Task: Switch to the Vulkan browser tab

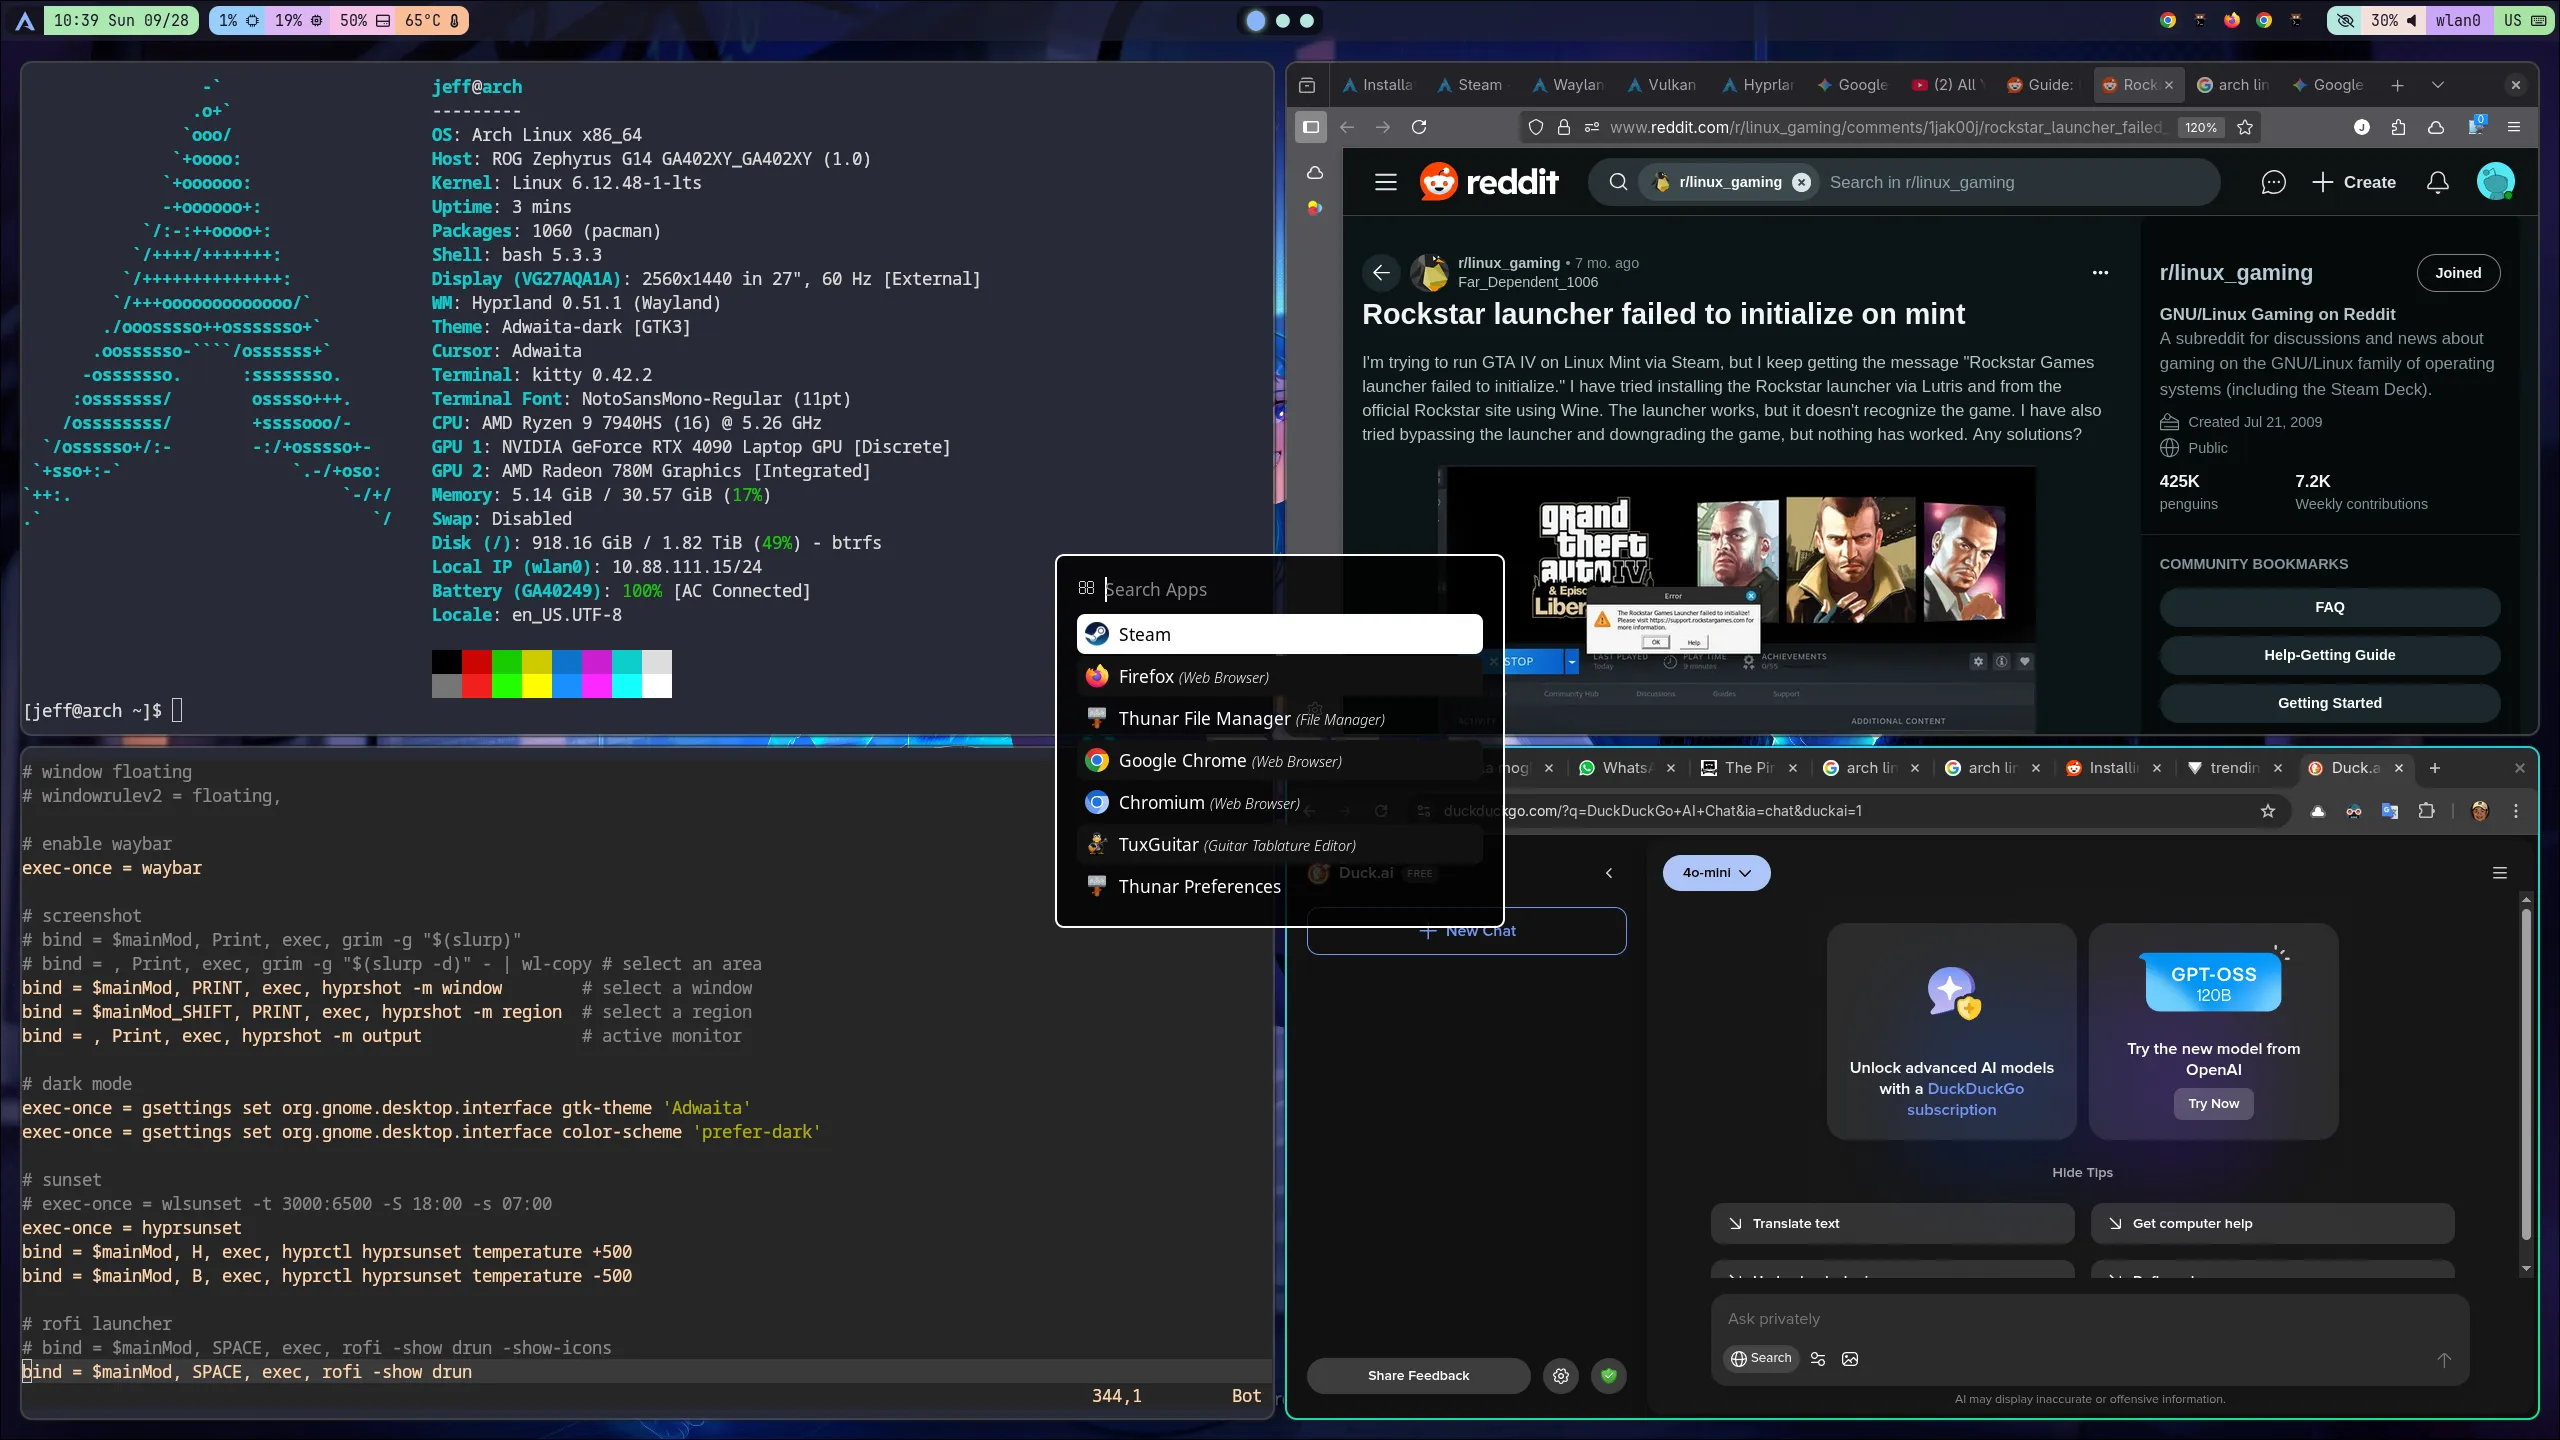Action: coord(1662,85)
